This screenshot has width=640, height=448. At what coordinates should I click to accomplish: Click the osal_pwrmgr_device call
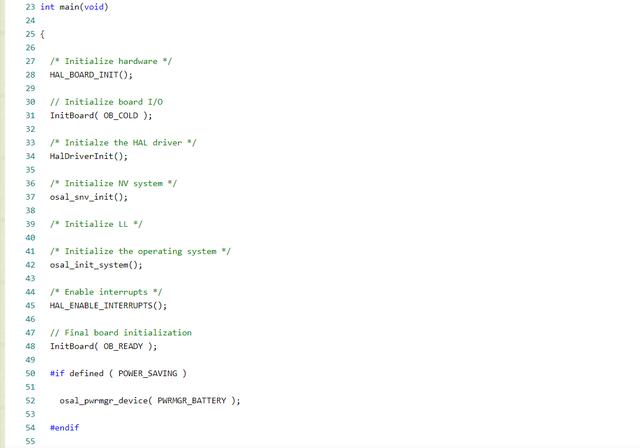pos(150,400)
